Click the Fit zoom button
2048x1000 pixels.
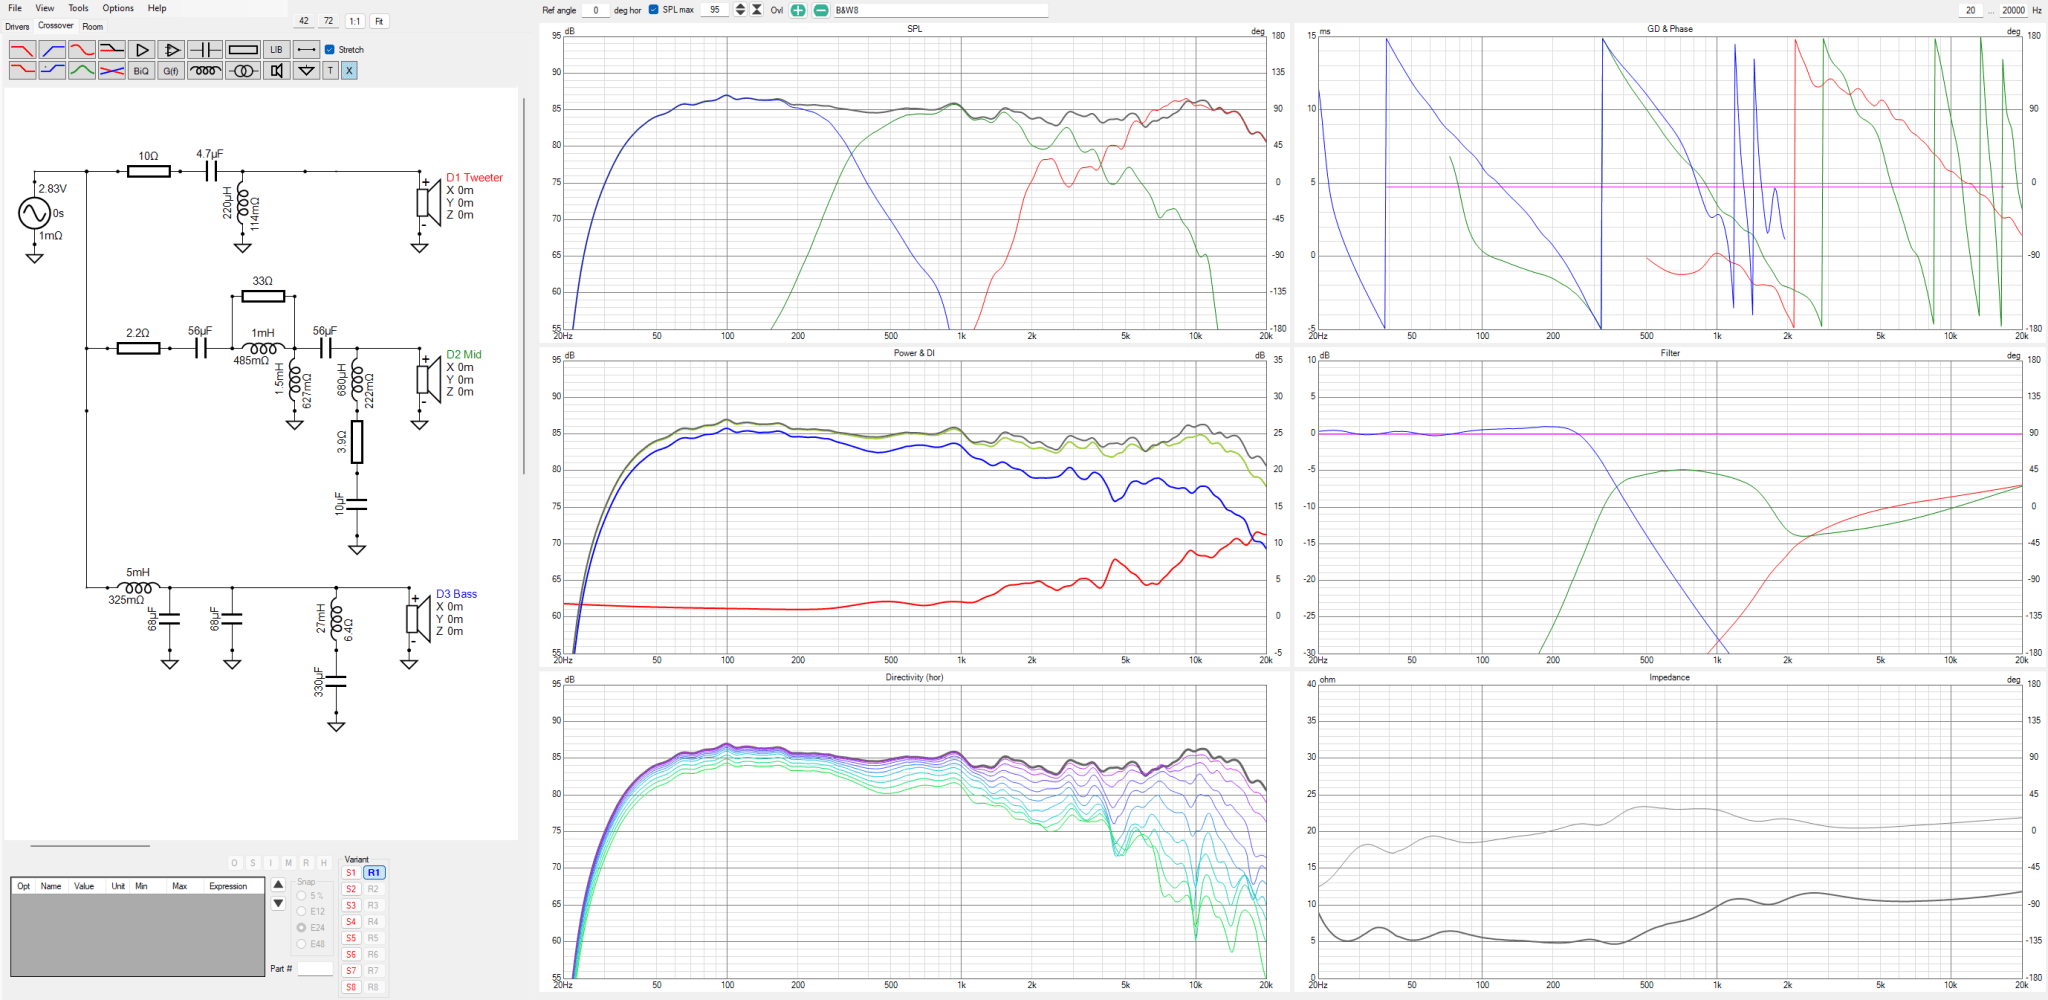(379, 21)
